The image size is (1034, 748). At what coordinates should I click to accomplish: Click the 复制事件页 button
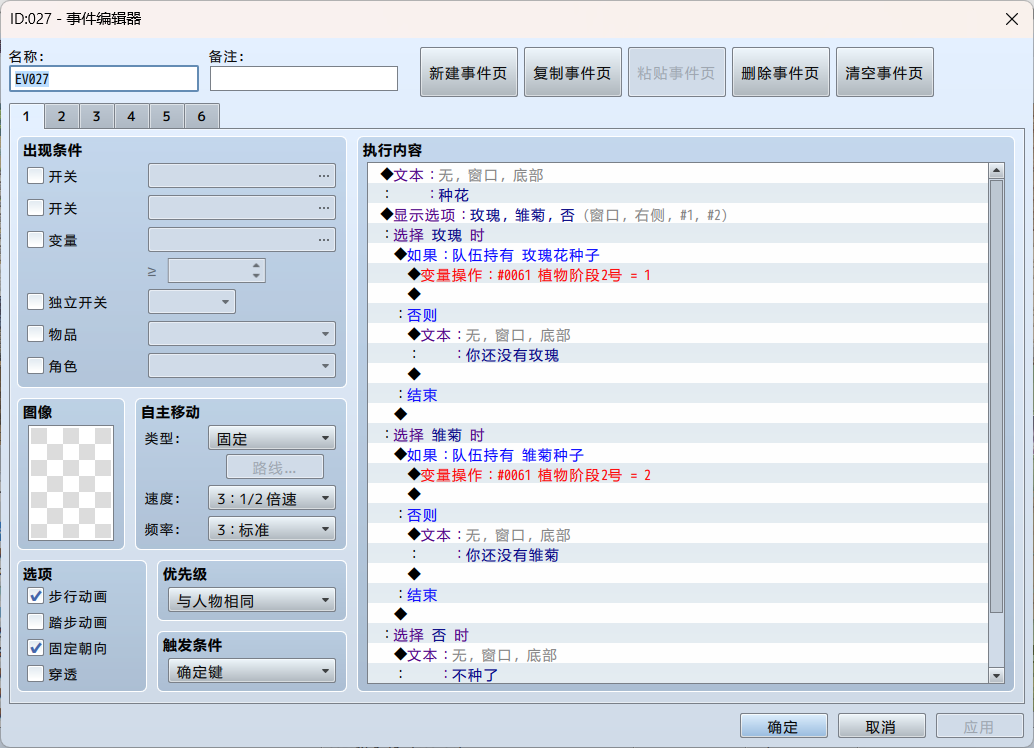573,73
